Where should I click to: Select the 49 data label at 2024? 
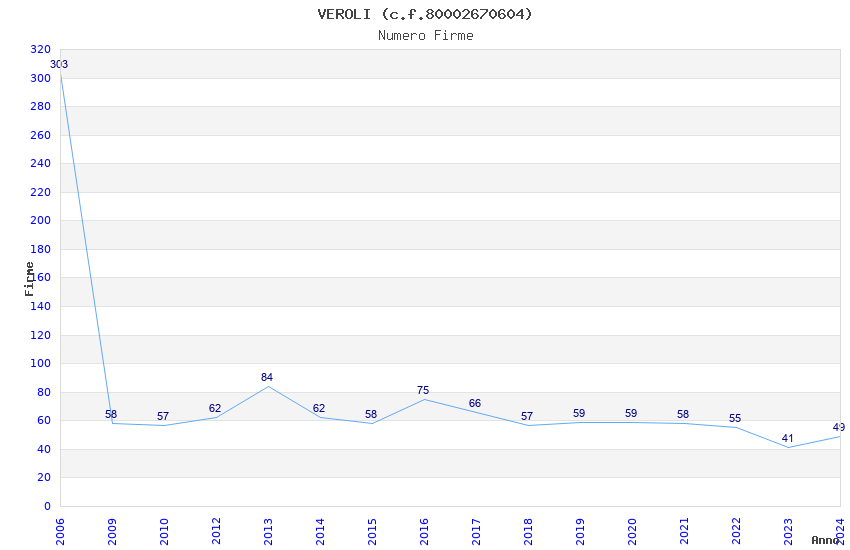pyautogui.click(x=839, y=428)
